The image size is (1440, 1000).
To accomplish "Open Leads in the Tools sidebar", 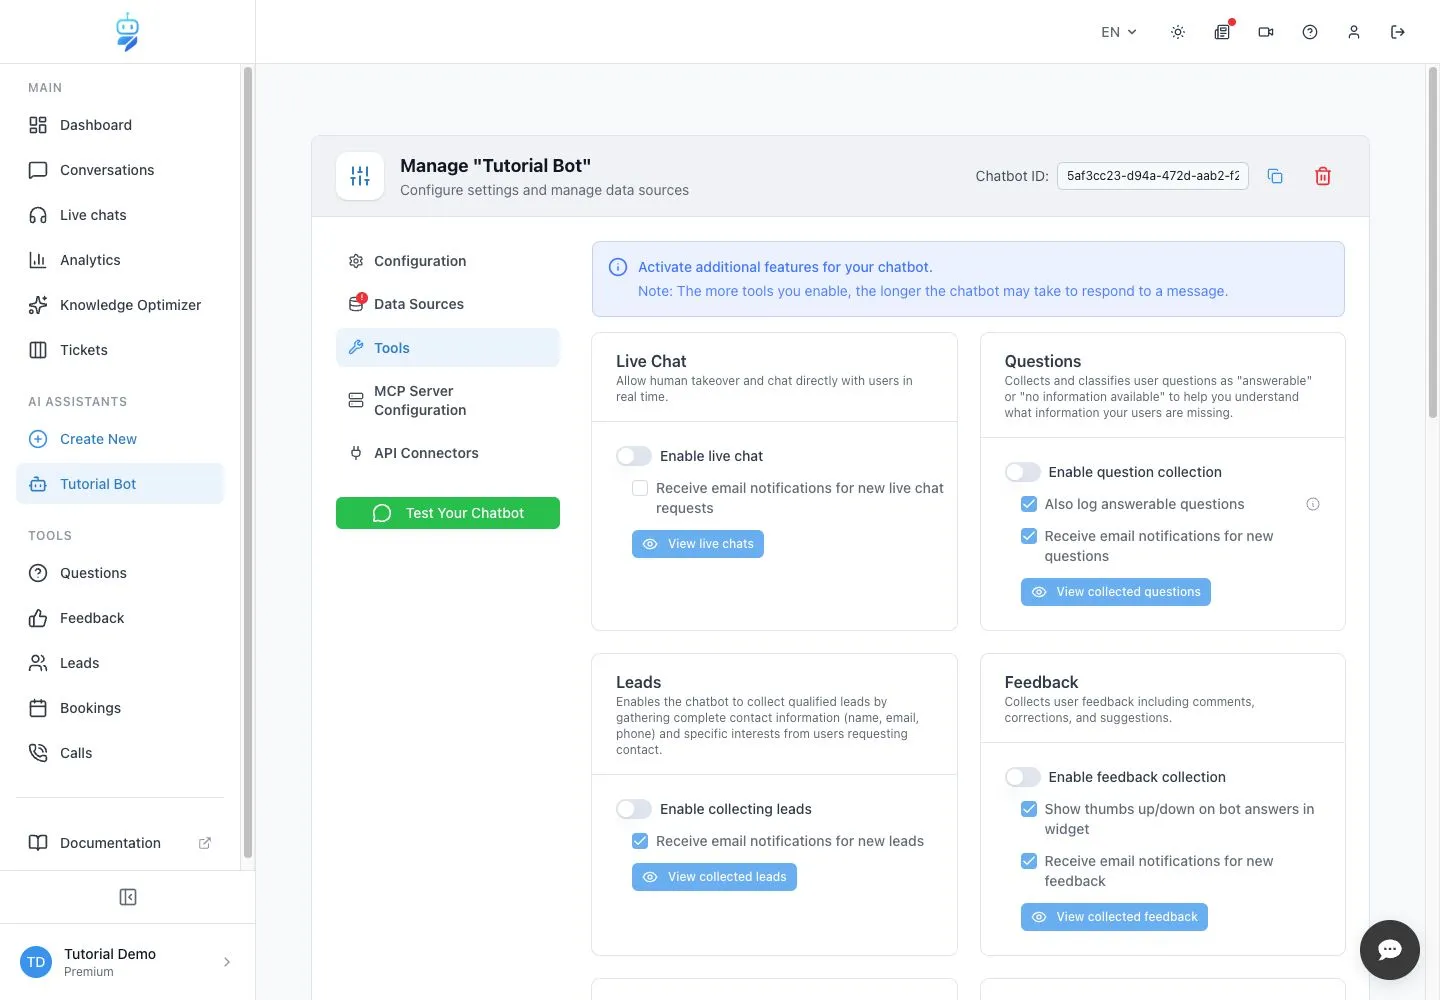I will coord(120,663).
